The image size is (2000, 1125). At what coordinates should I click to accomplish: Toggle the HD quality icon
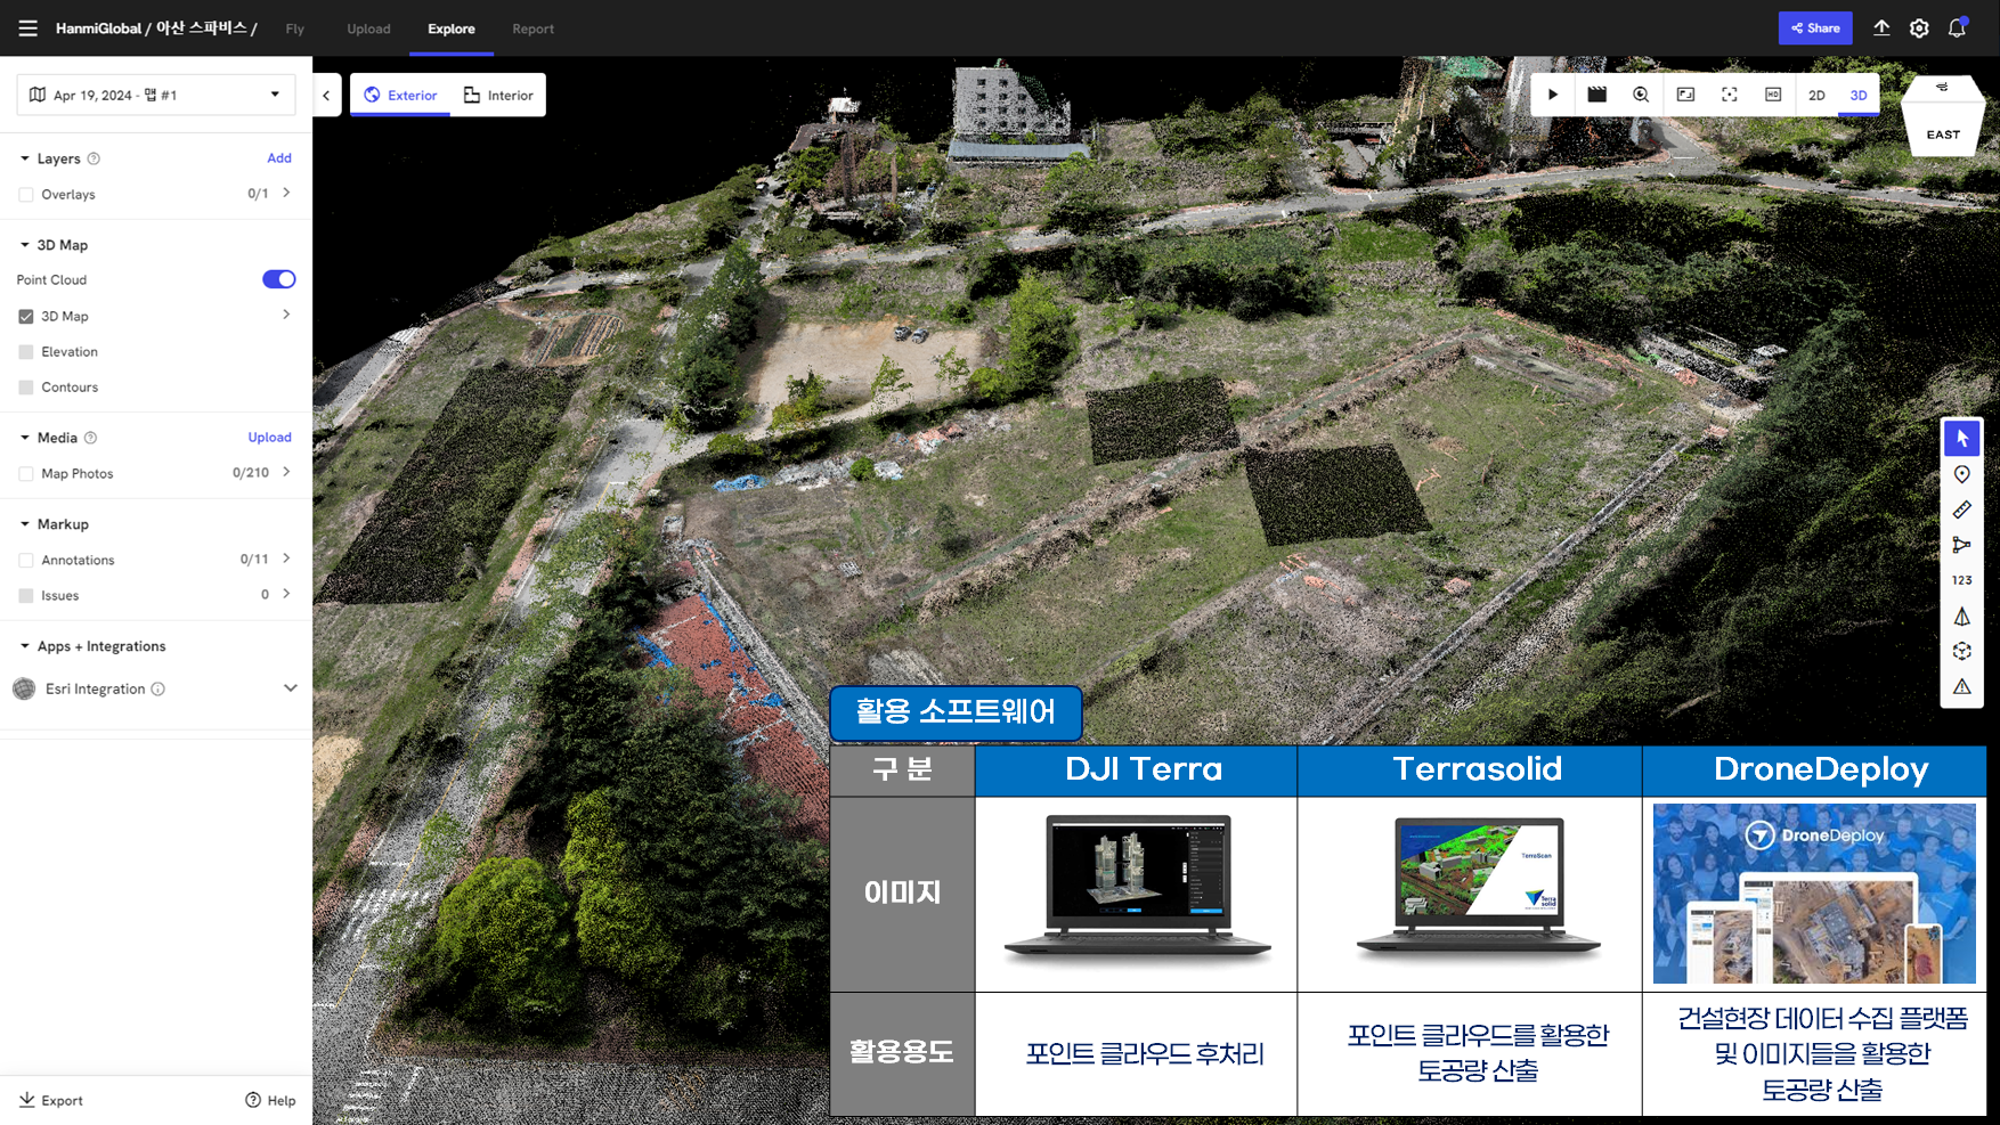[x=1773, y=95]
